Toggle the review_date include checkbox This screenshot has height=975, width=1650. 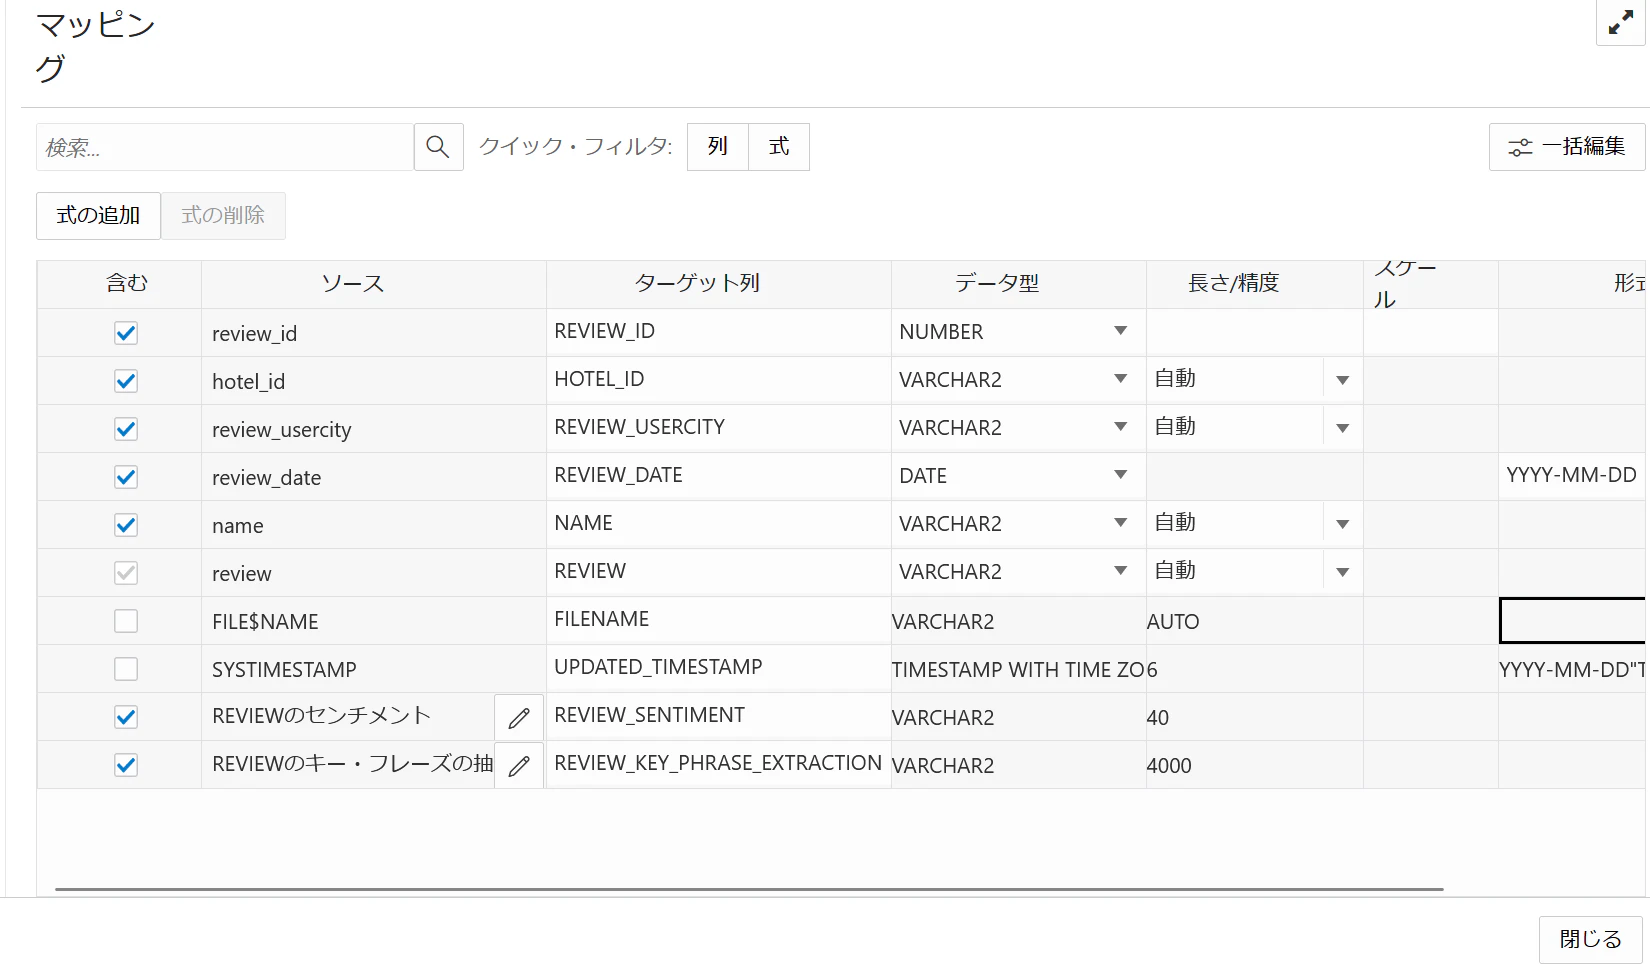click(x=126, y=477)
